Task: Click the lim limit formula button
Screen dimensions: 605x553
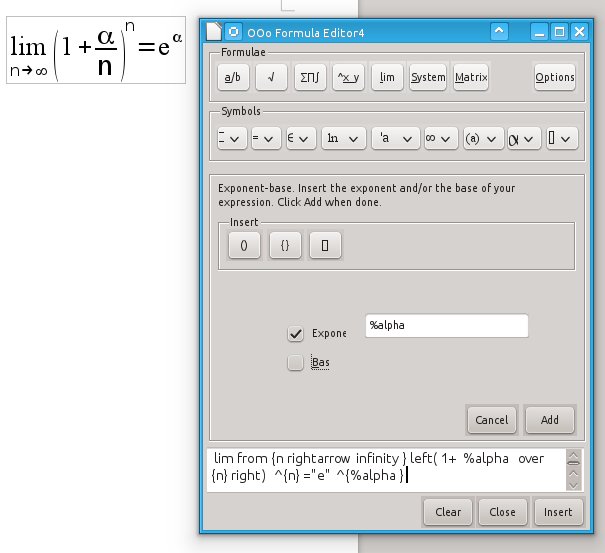Action: tap(387, 77)
